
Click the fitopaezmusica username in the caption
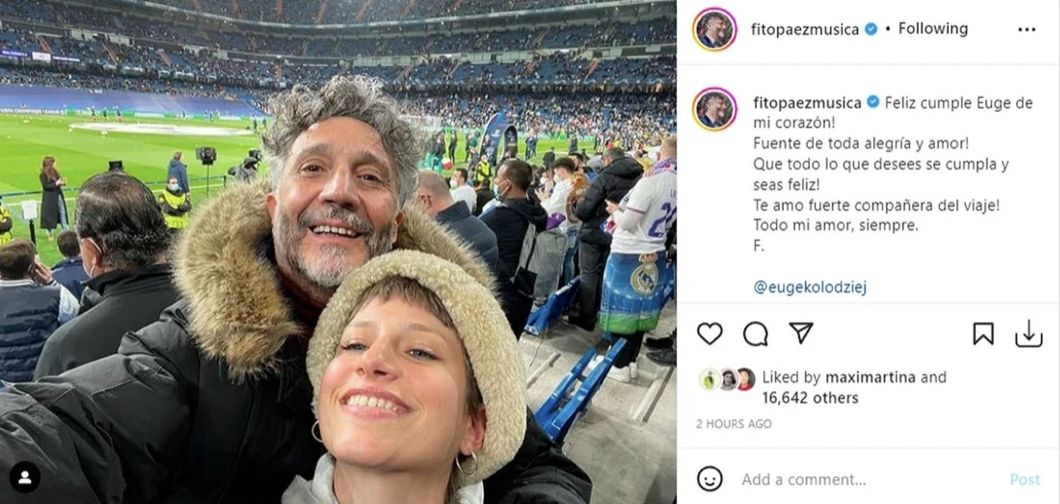point(804,103)
